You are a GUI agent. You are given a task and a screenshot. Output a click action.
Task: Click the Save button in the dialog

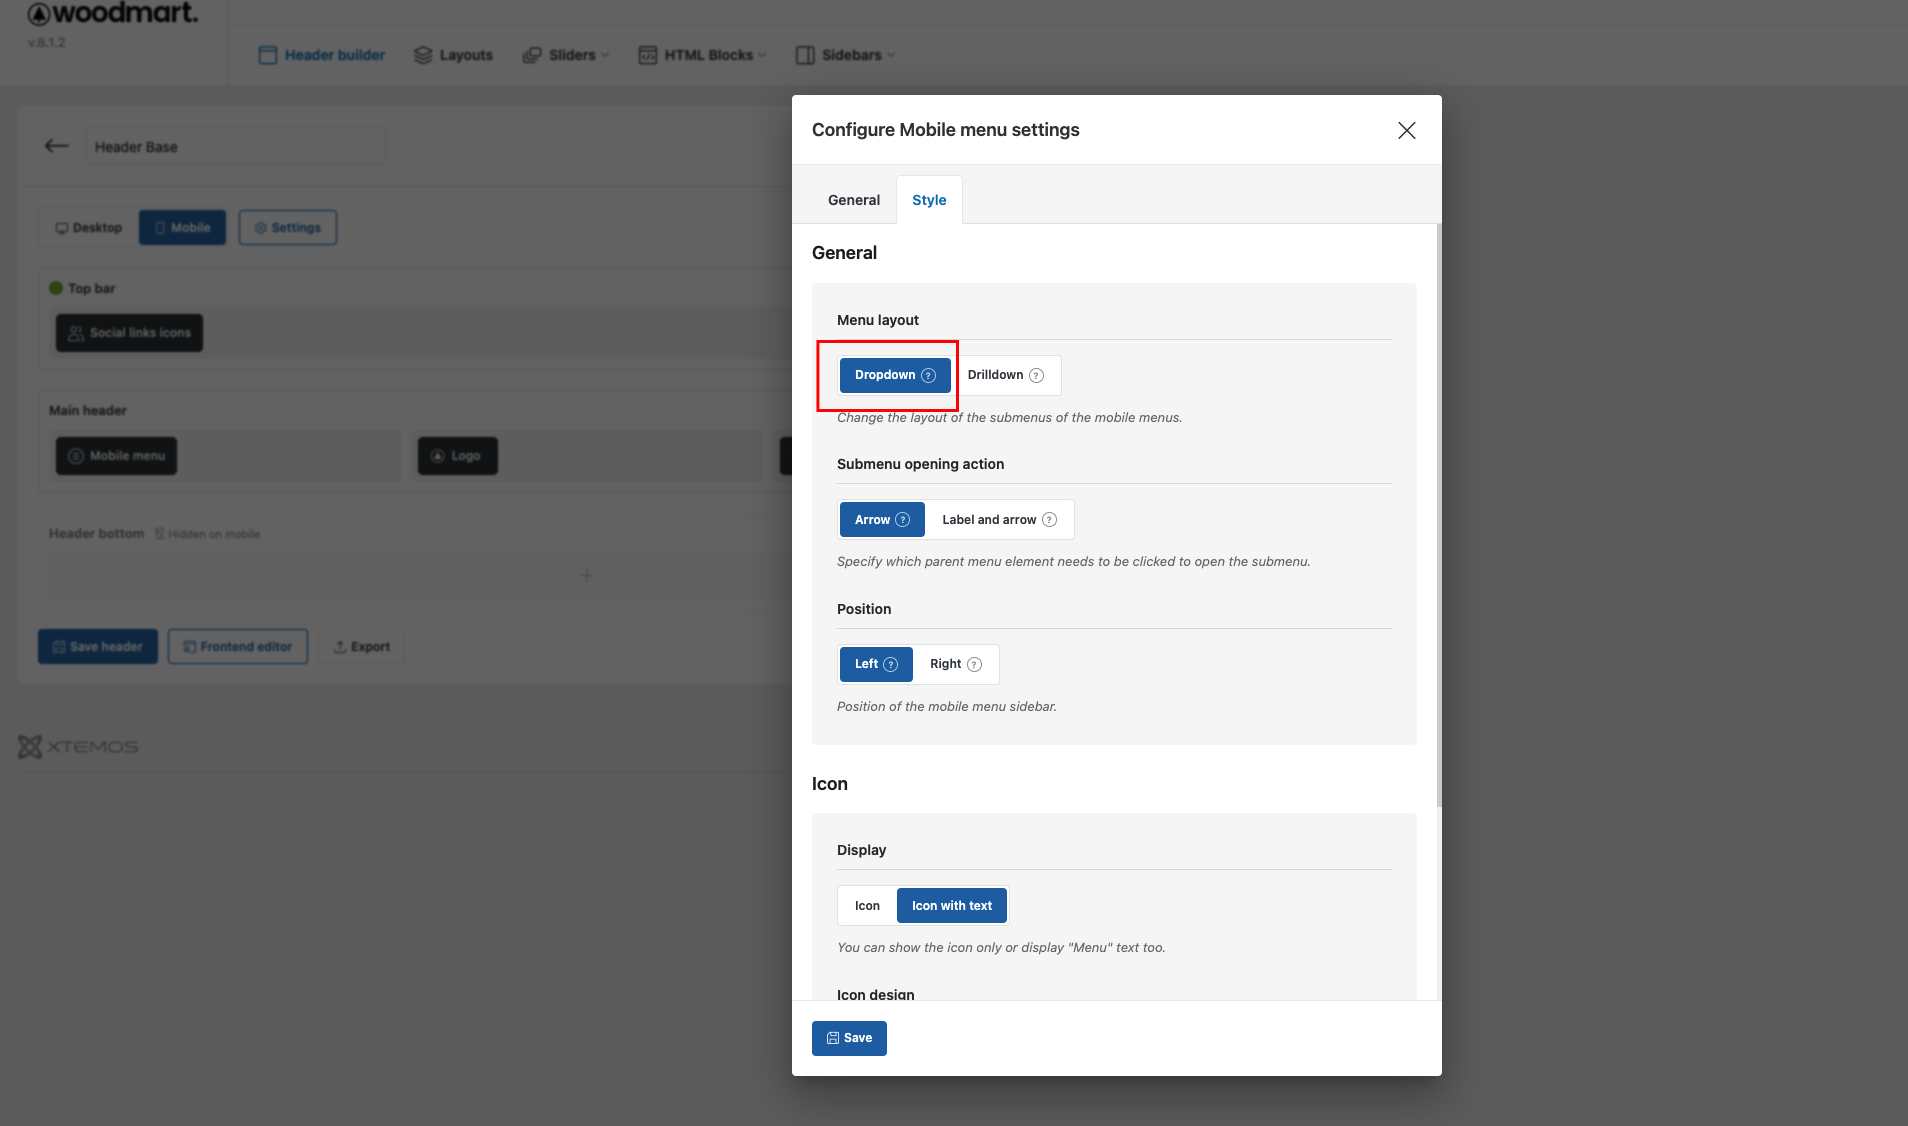point(849,1038)
